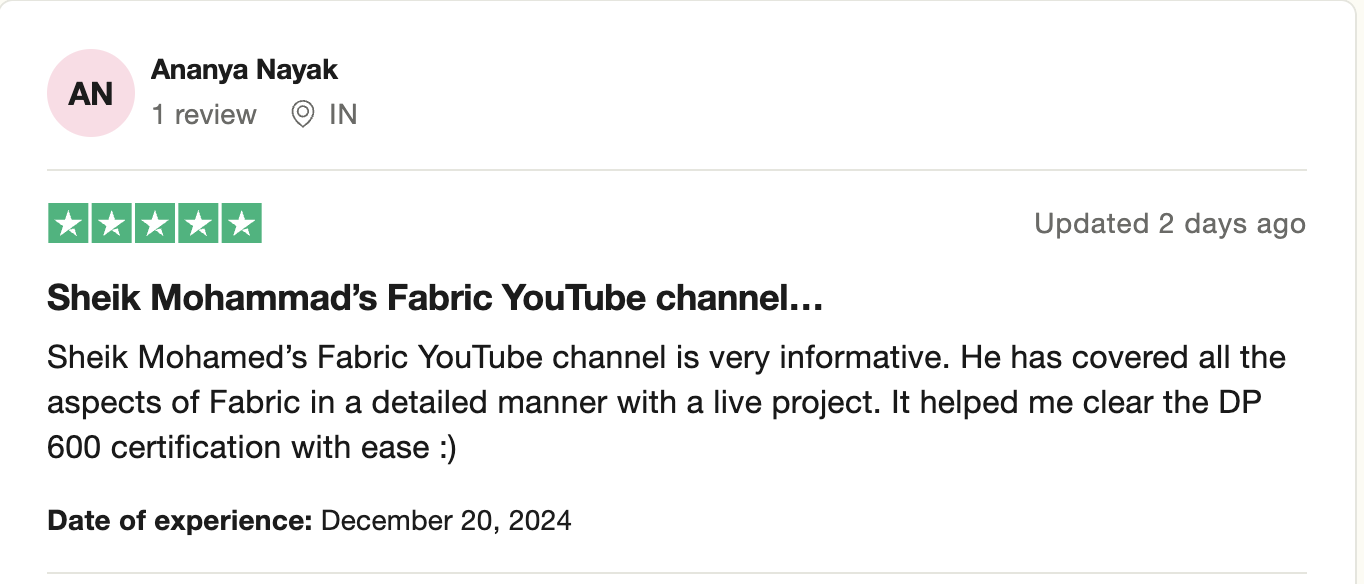1364x584 pixels.
Task: Click the IN country code label
Action: (x=343, y=115)
